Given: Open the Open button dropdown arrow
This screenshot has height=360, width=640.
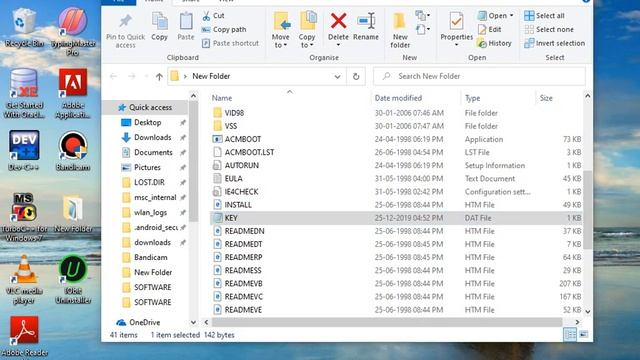Looking at the screenshot, I should tap(511, 16).
